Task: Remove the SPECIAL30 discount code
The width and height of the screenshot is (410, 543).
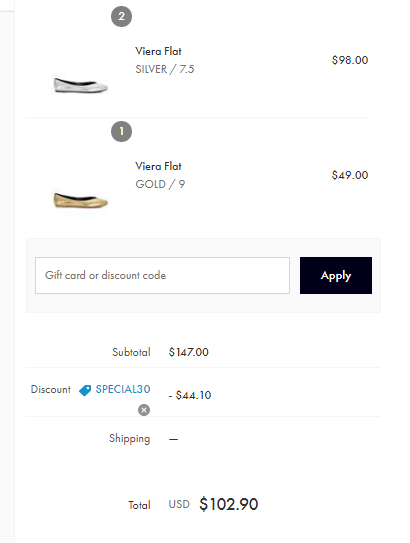Action: click(x=144, y=410)
